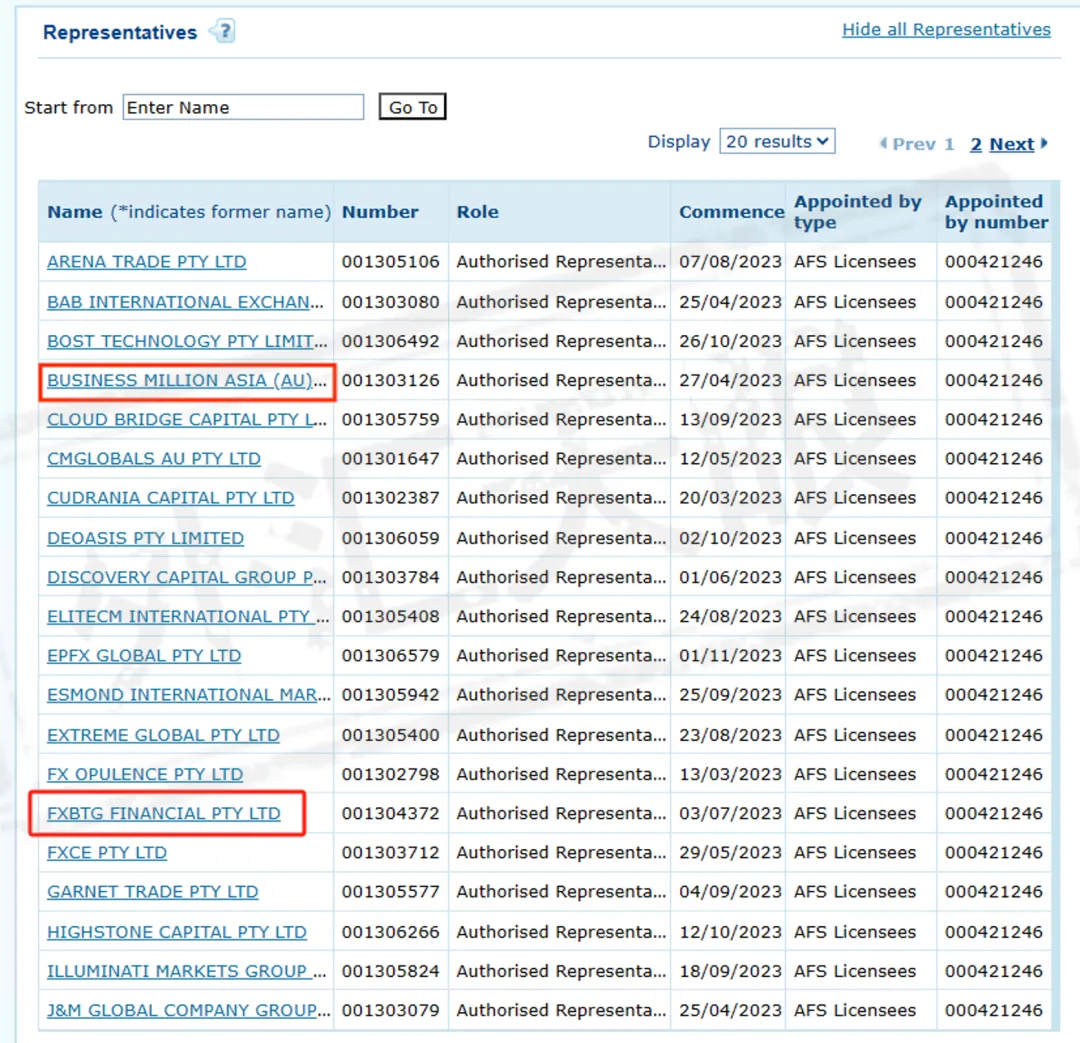Open EPFX GLOBAL PTY LTD link
This screenshot has width=1080, height=1043.
144,656
